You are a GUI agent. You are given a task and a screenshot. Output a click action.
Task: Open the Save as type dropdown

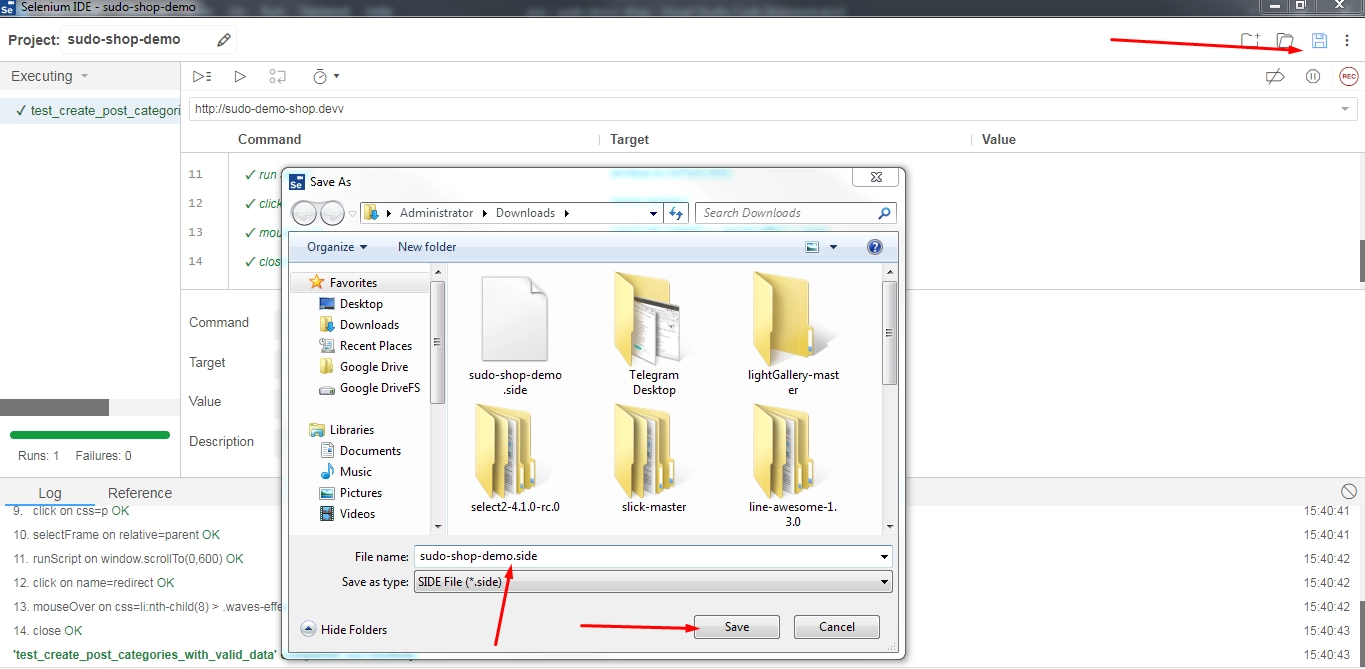click(x=653, y=582)
